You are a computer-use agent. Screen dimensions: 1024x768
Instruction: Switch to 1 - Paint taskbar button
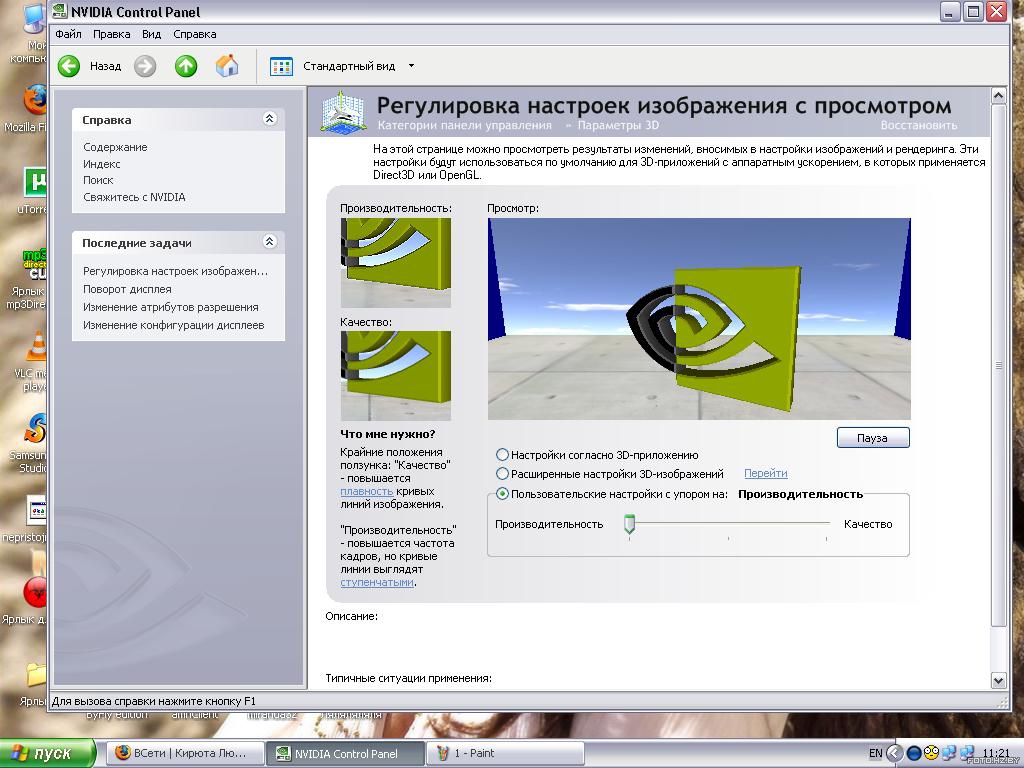tap(505, 753)
